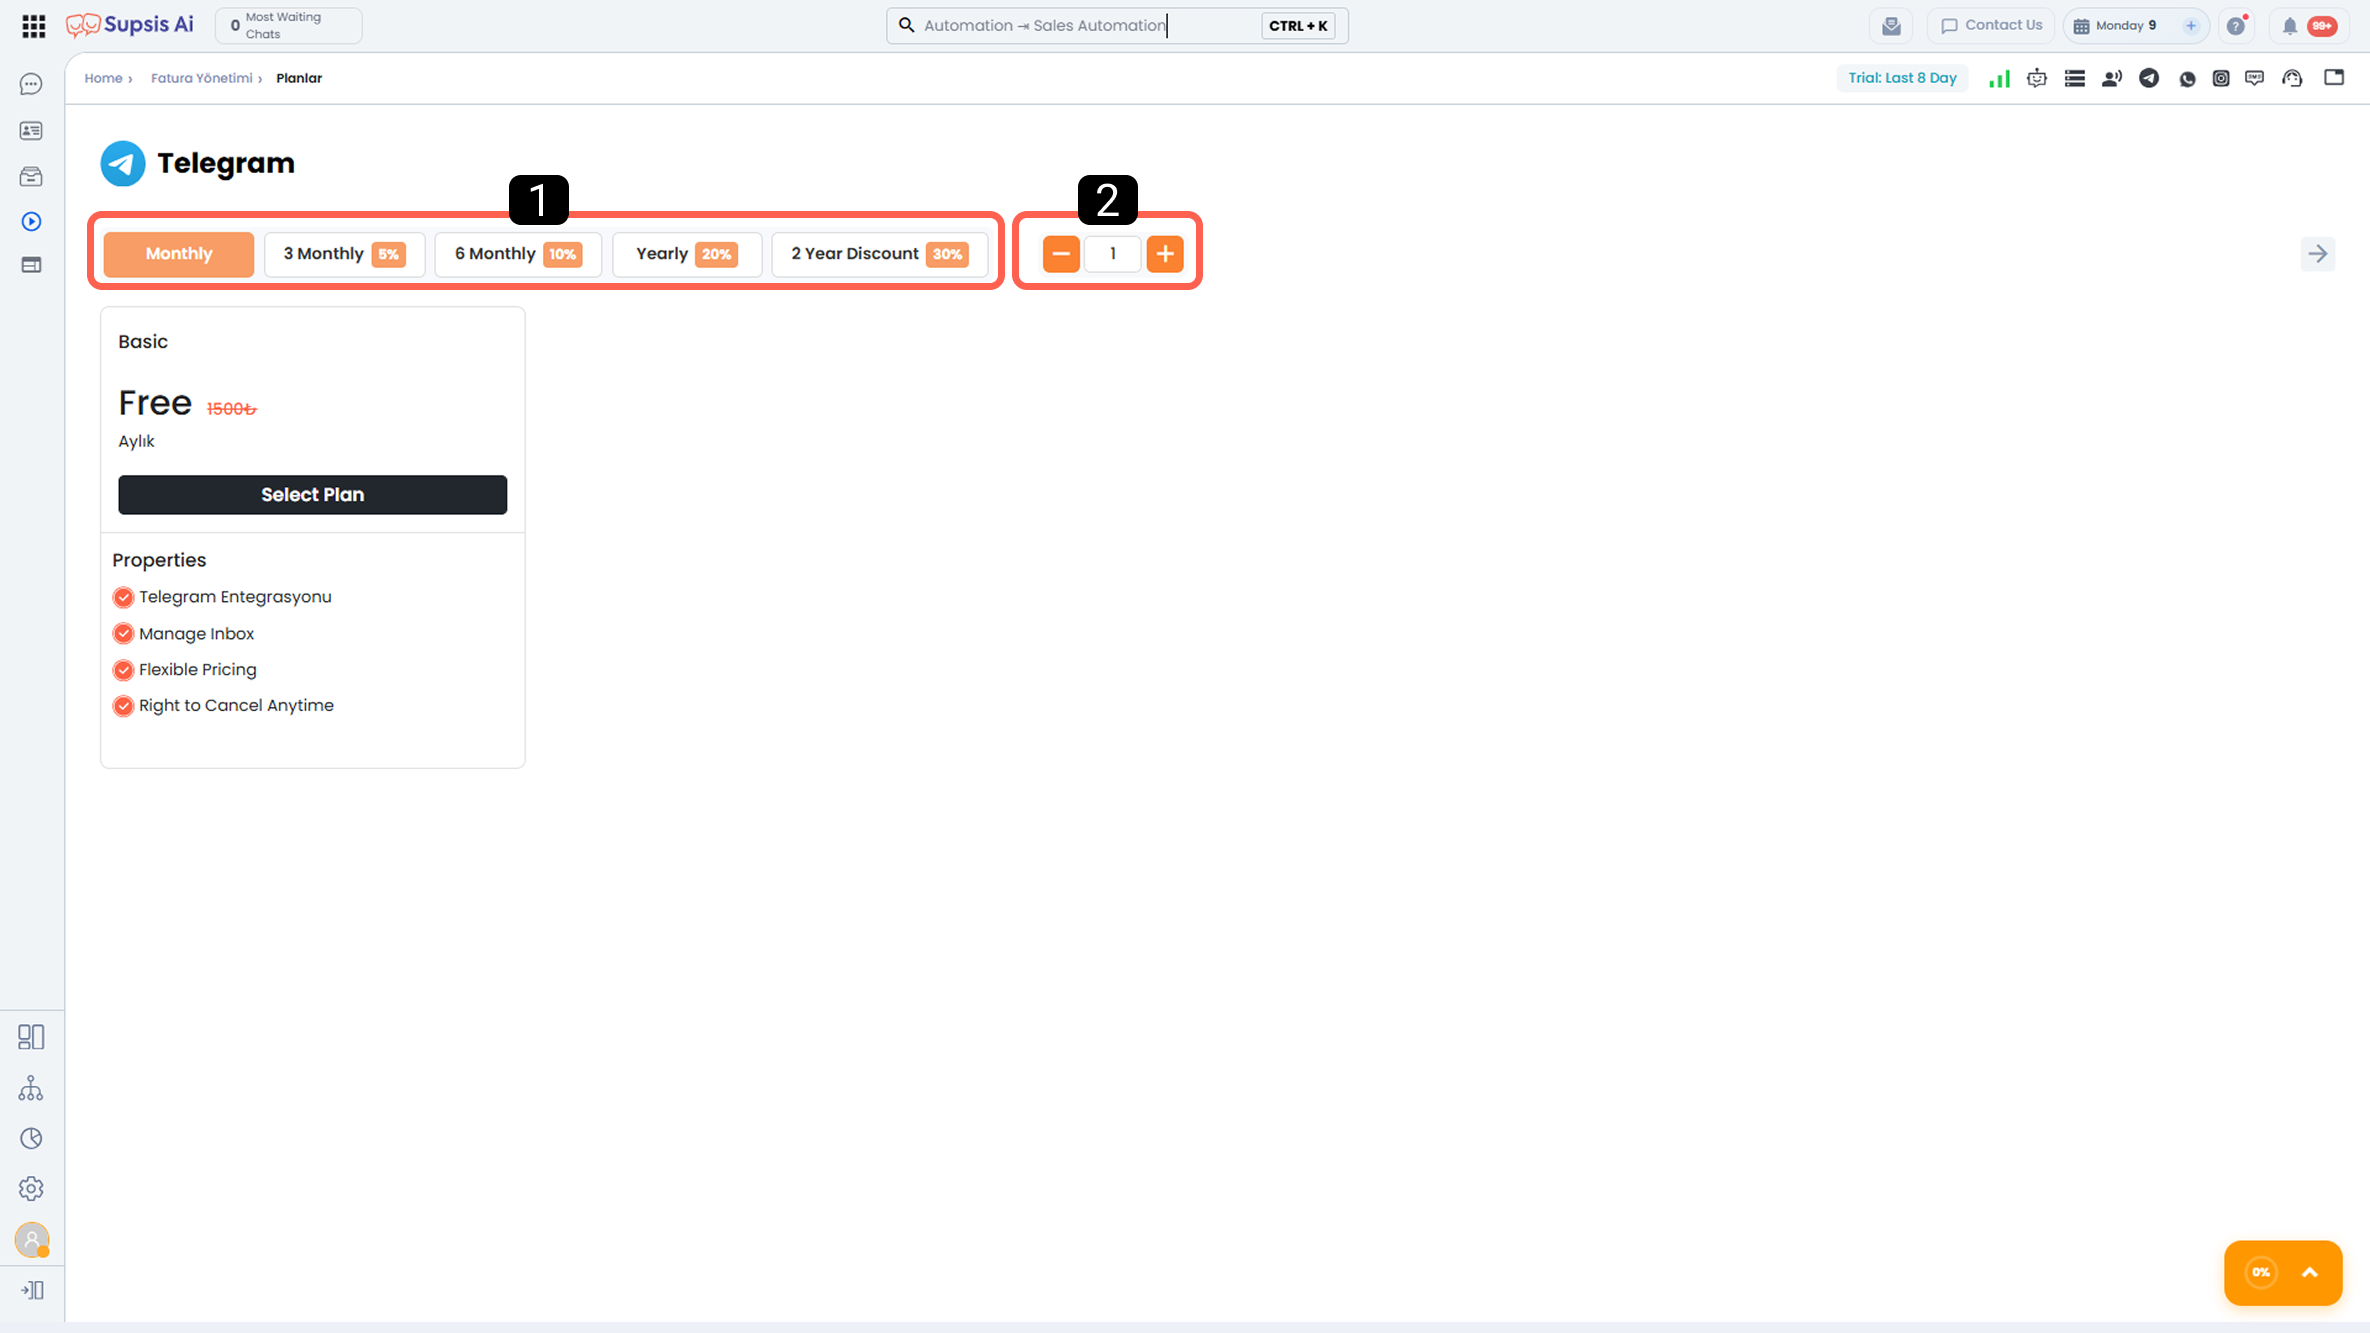The image size is (2370, 1333).
Task: Open the chats speech bubble in sidebar
Action: (31, 84)
